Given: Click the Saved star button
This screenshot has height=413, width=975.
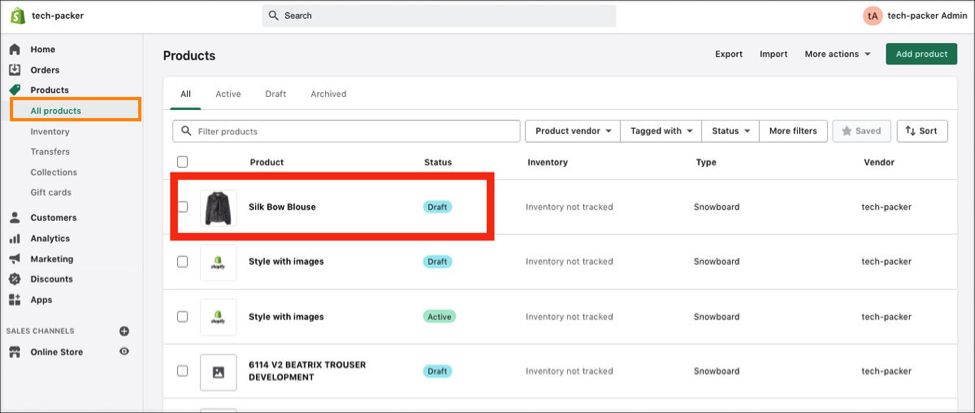Looking at the screenshot, I should (x=861, y=131).
